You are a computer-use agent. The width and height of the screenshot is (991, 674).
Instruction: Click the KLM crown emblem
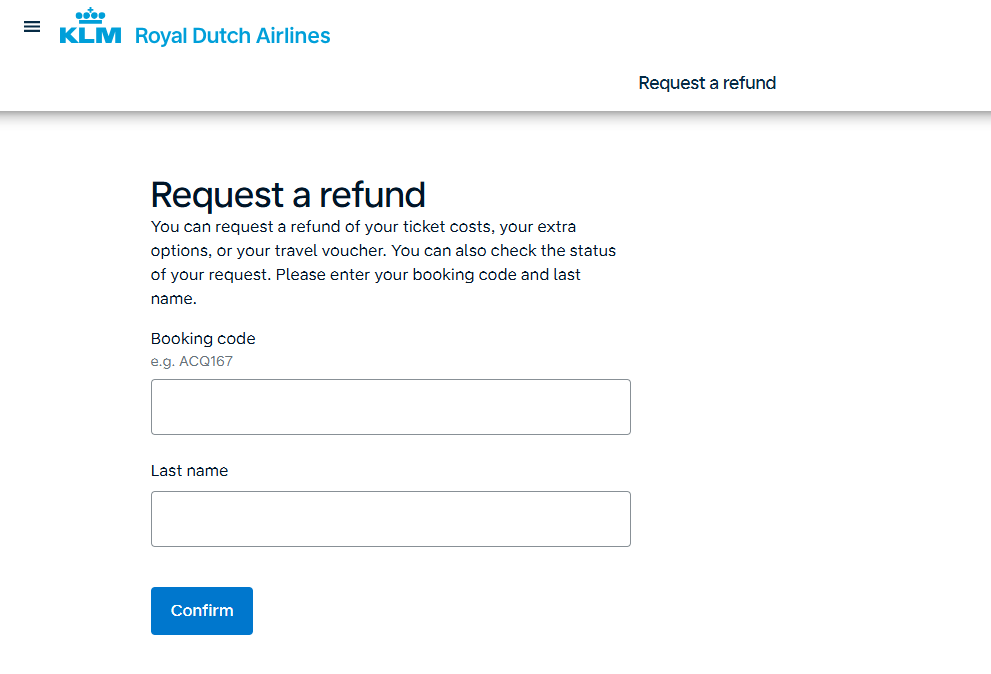(90, 16)
